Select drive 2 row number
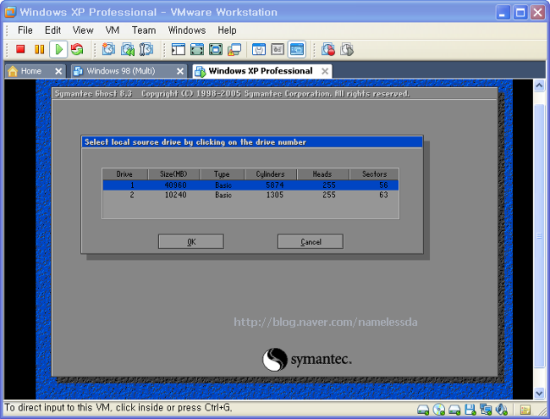Viewport: 550px width, 419px height. (x=132, y=195)
